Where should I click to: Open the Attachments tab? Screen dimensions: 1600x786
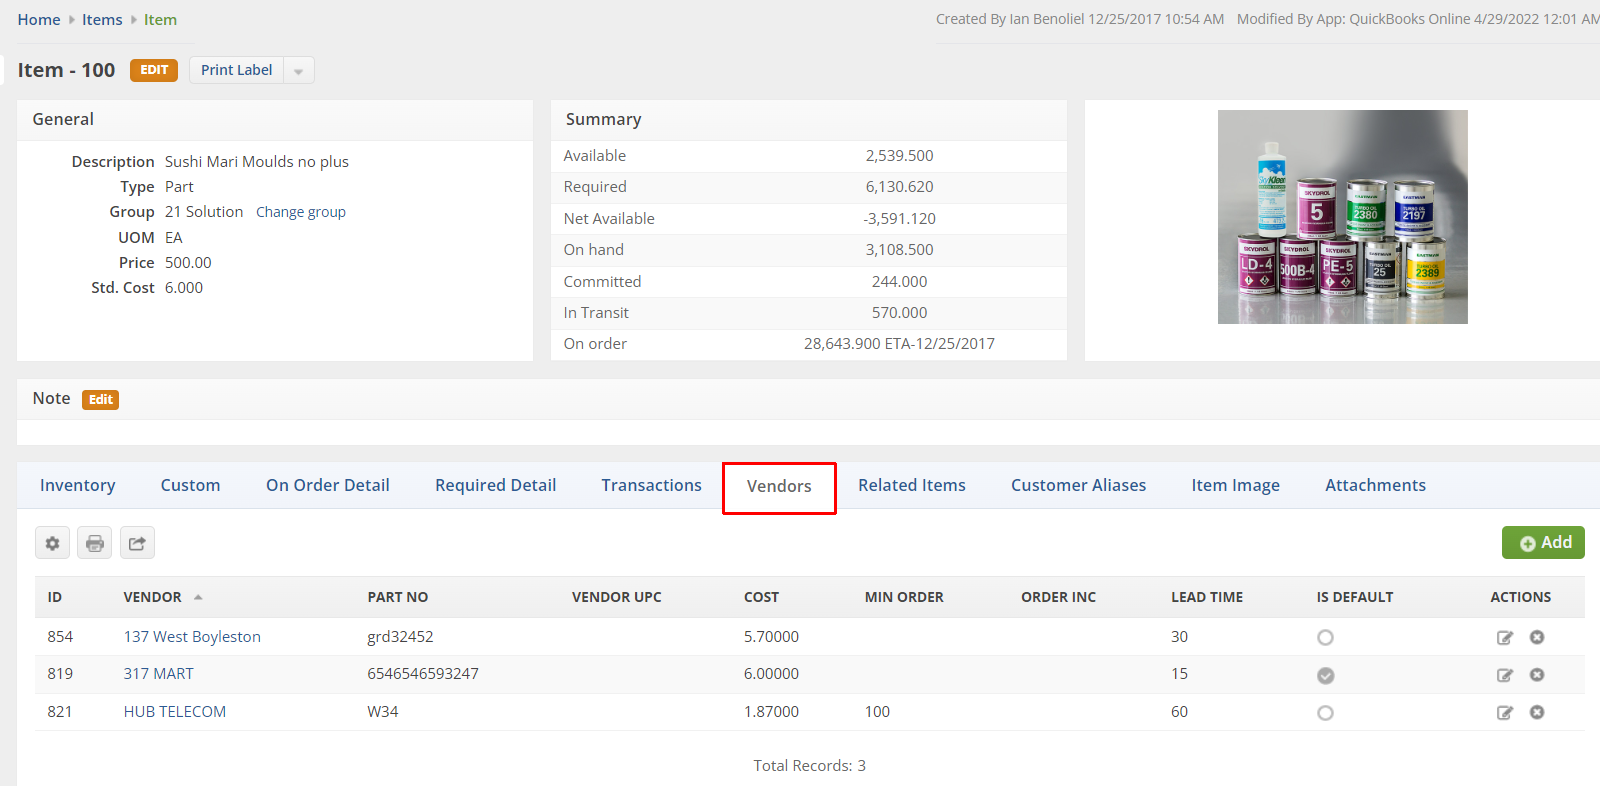pos(1375,485)
